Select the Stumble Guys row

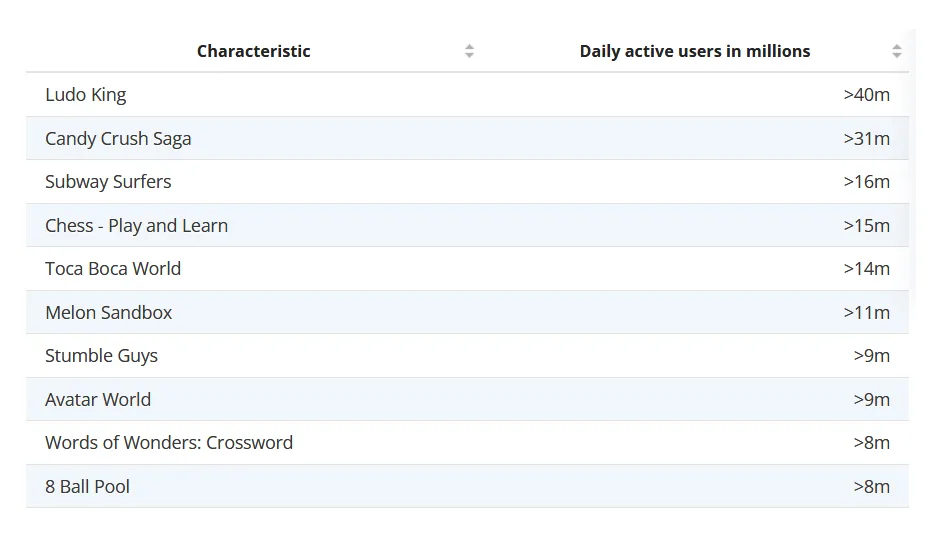coord(101,356)
